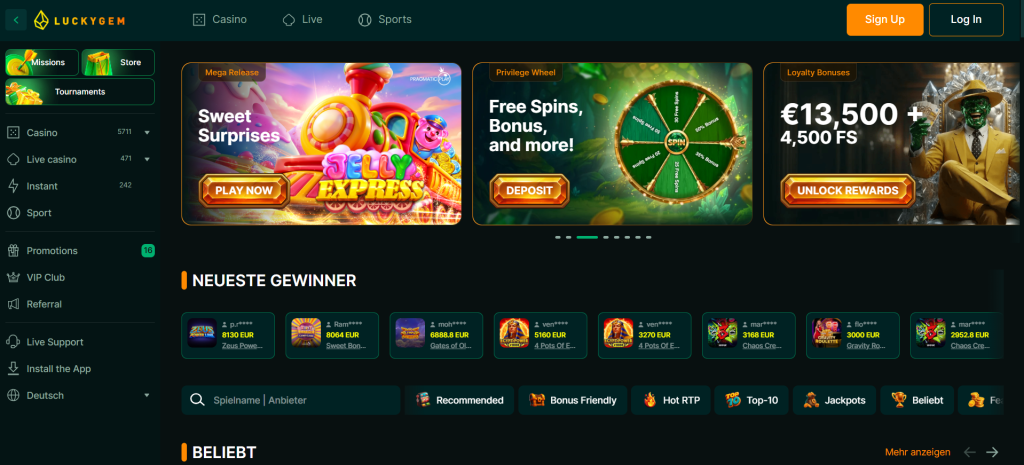Open the Zeus winner game thumbnail
The height and width of the screenshot is (465, 1024).
[202, 332]
